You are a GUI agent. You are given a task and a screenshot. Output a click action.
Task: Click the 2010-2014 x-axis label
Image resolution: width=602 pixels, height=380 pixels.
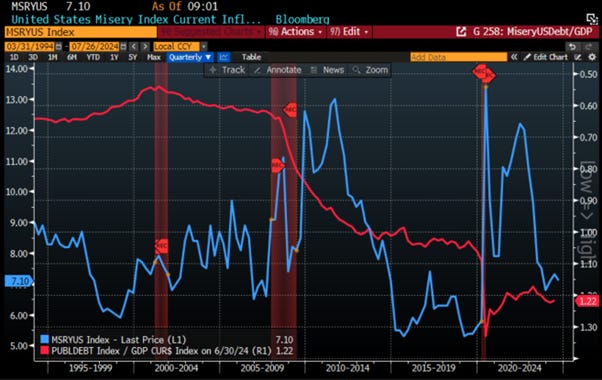click(347, 368)
